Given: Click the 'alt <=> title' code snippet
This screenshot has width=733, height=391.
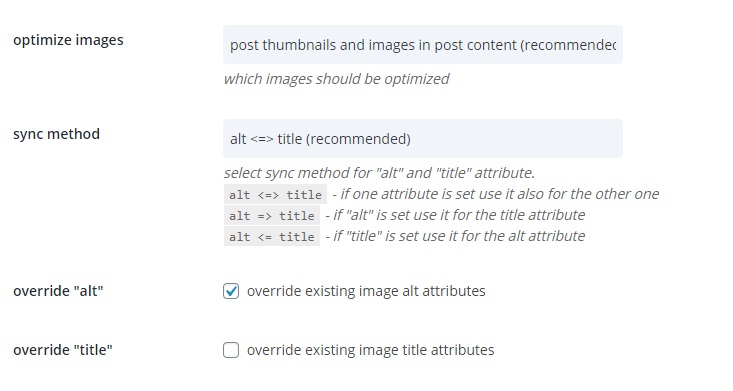Looking at the screenshot, I should pyautogui.click(x=275, y=195).
